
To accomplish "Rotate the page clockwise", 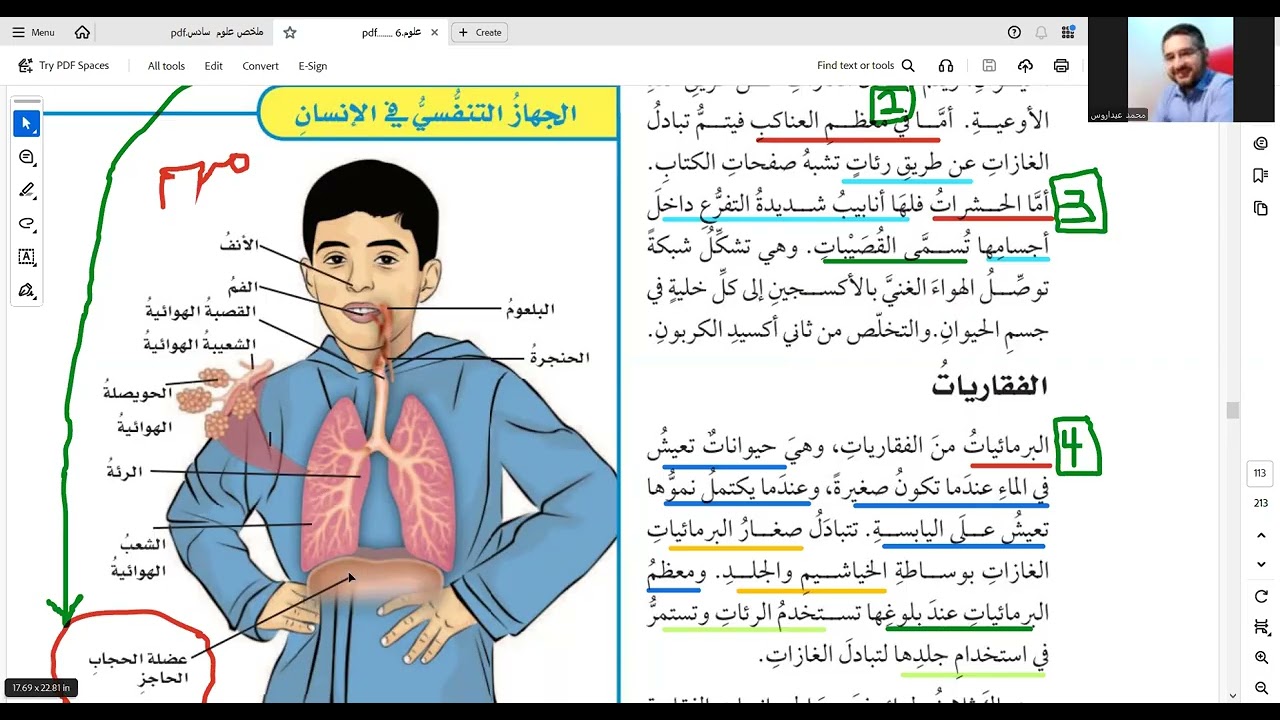I will click(1261, 596).
